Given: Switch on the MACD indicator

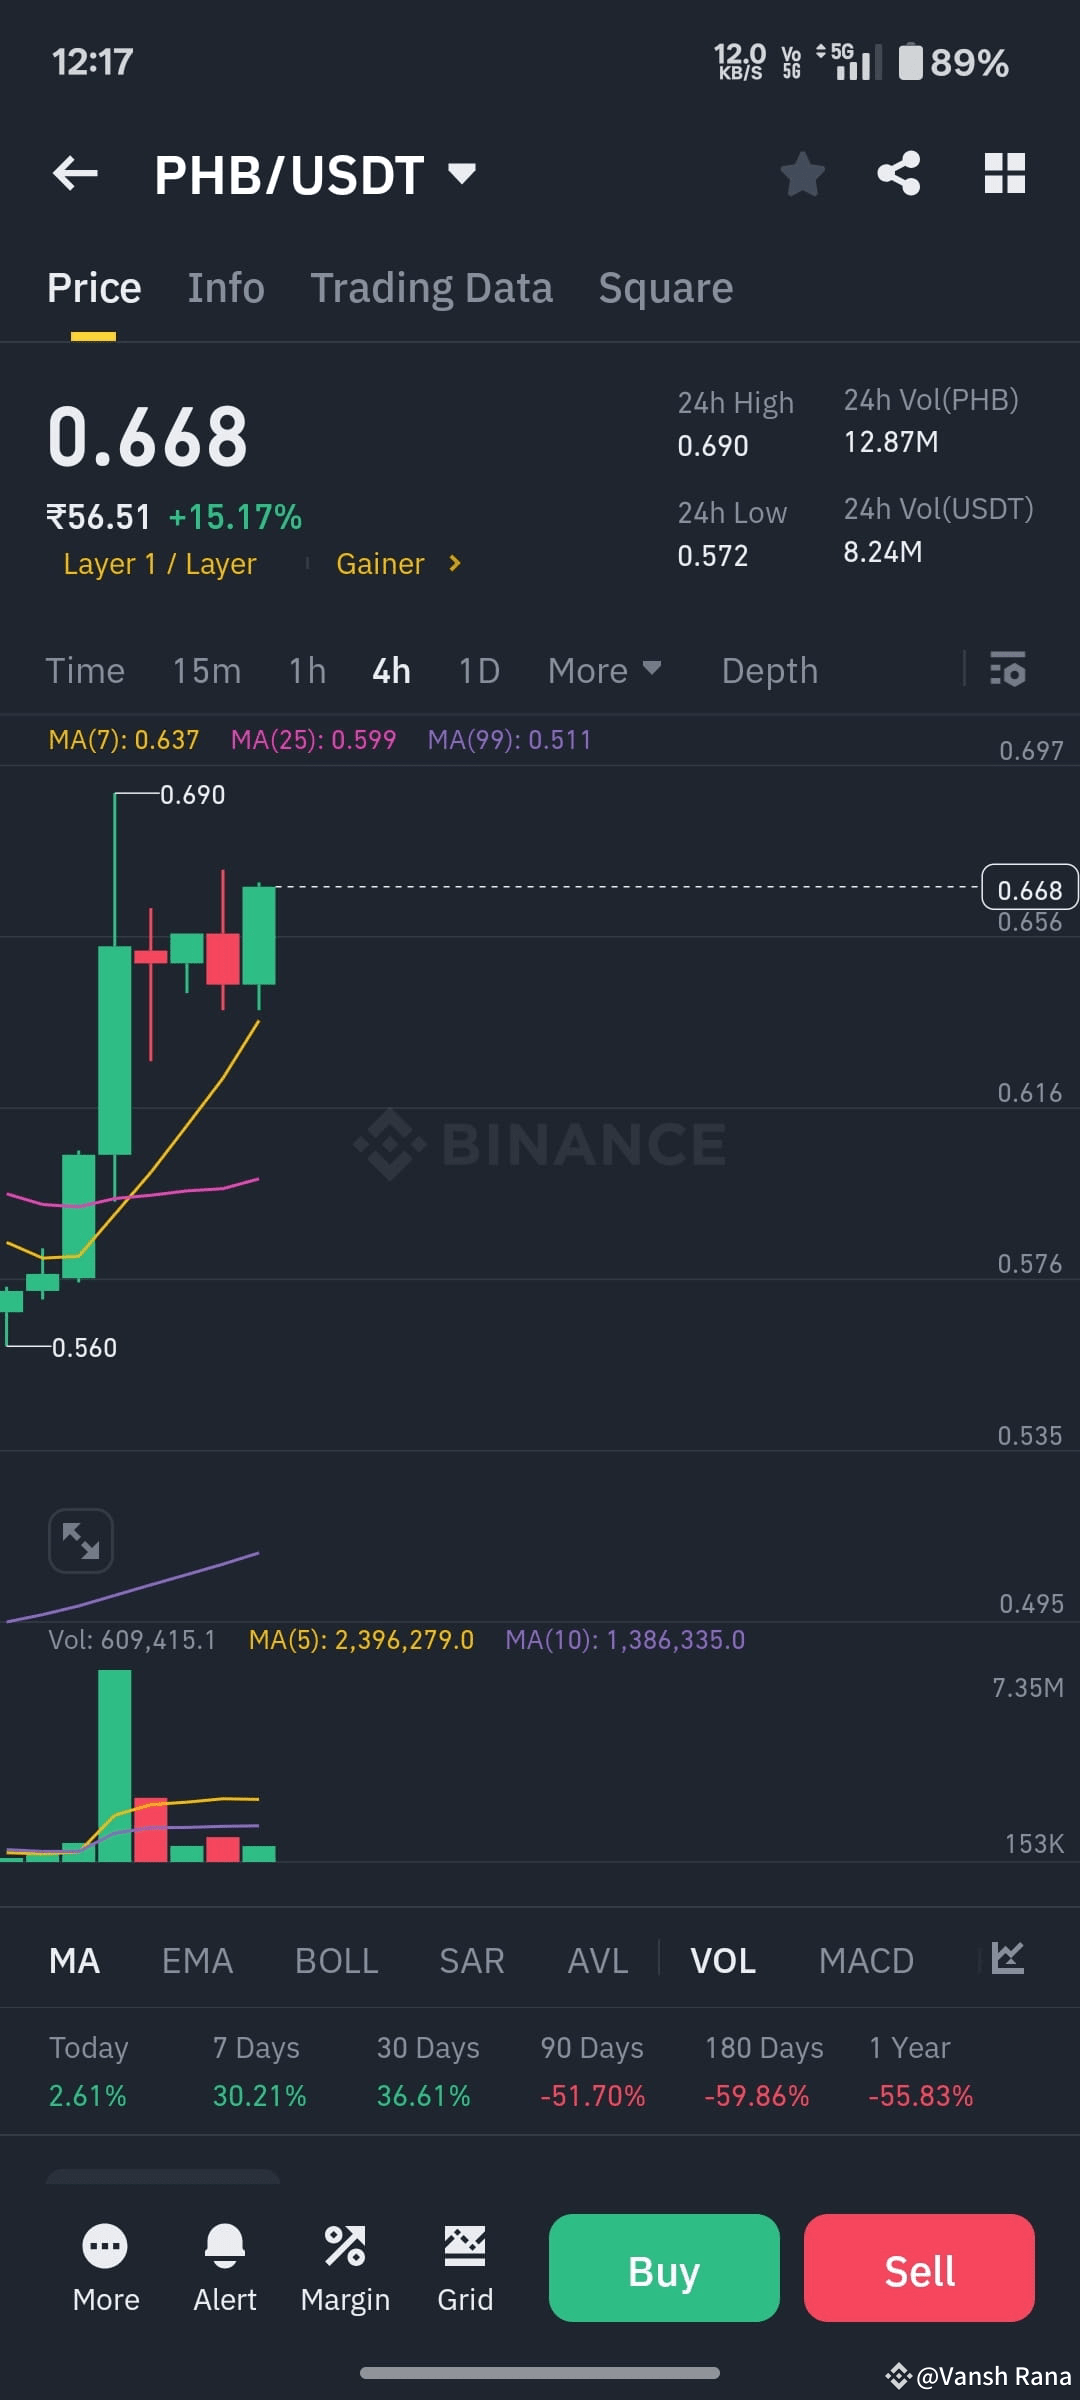Looking at the screenshot, I should click(866, 1959).
